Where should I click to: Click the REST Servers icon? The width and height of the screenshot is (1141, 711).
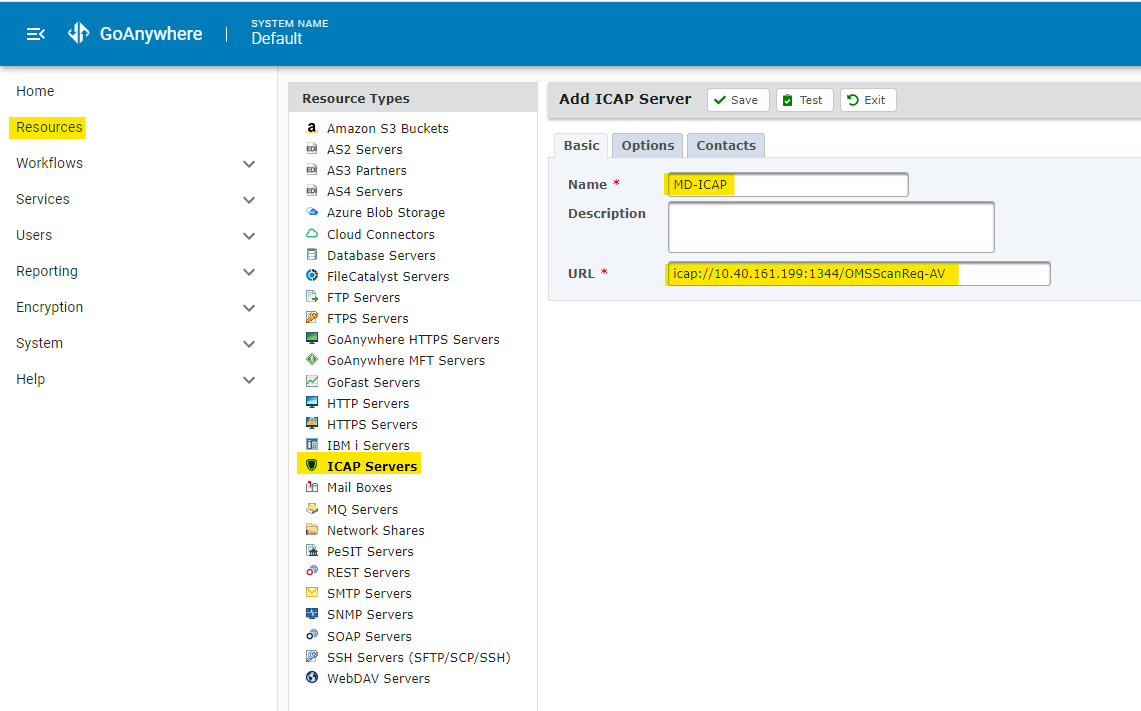312,572
